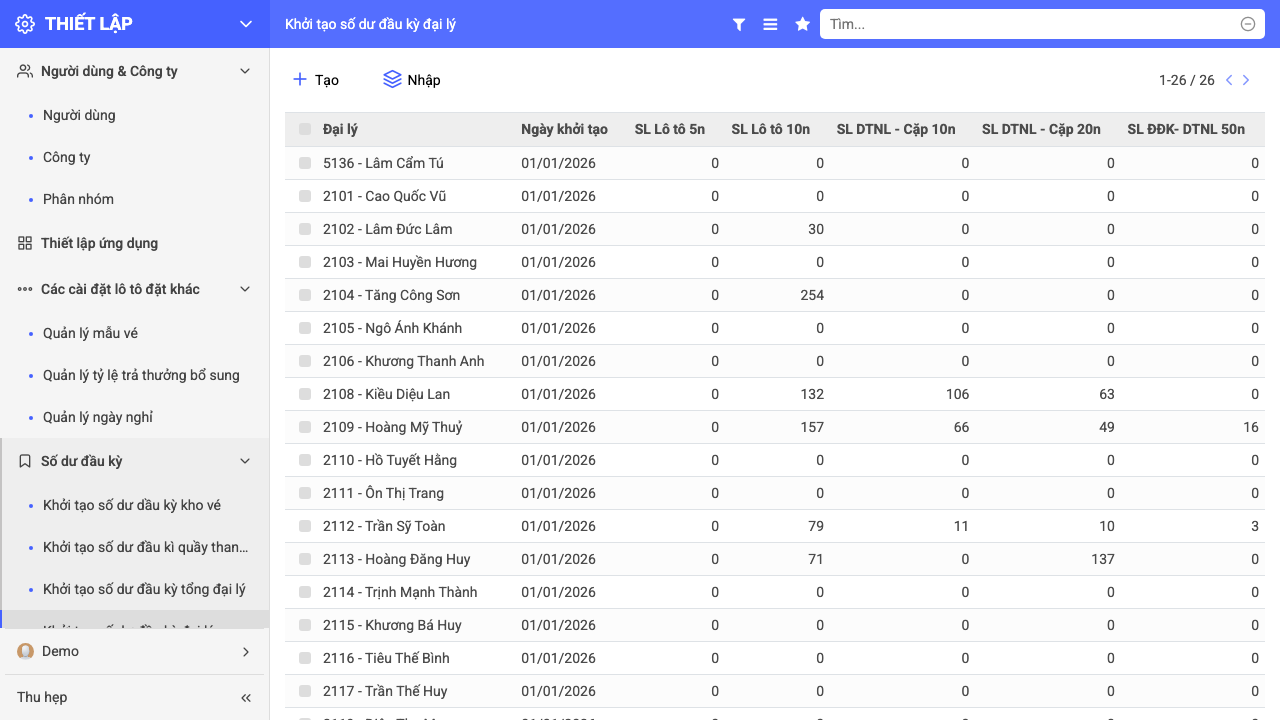Open the THIẾT LẬP dropdown chevron
Image resolution: width=1280 pixels, height=720 pixels.
(x=246, y=24)
